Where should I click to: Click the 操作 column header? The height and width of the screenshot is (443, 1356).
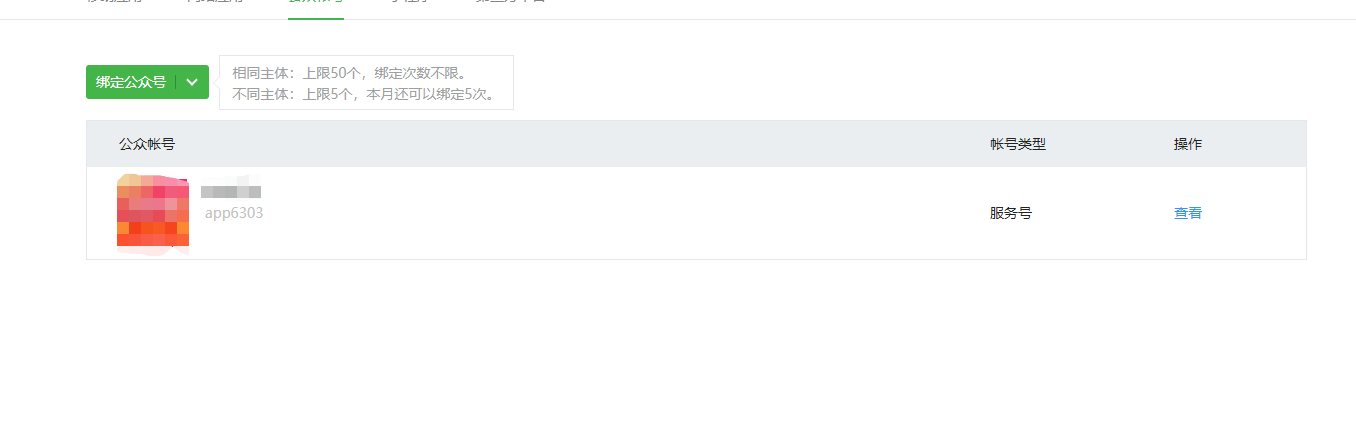coord(1188,144)
